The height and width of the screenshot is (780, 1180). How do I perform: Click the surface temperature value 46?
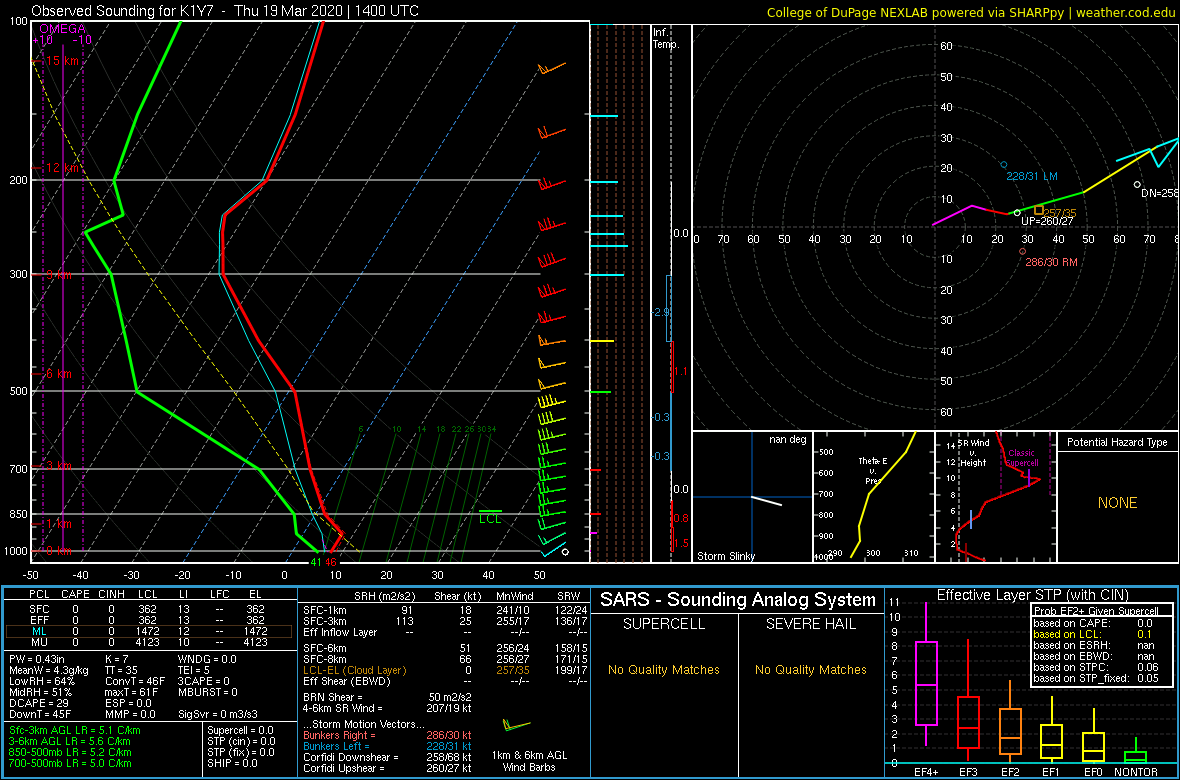pyautogui.click(x=330, y=562)
